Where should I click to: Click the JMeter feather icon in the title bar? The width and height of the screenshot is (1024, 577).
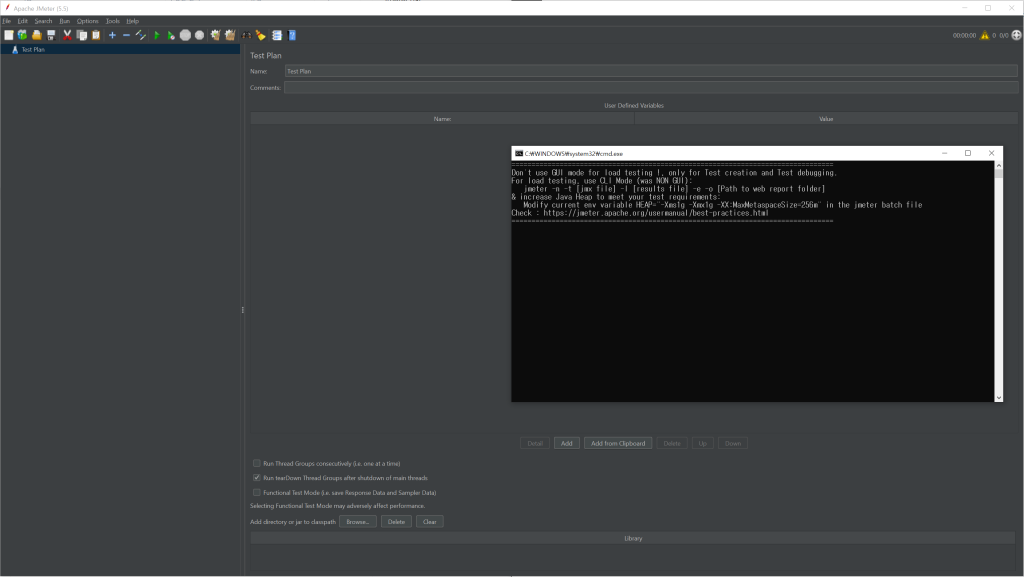[7, 8]
